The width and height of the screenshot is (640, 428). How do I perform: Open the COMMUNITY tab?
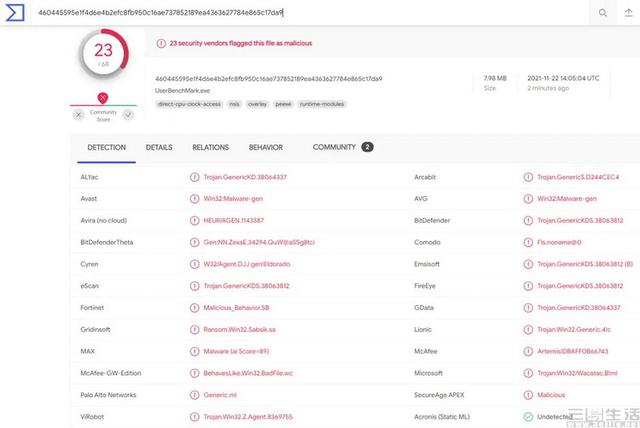click(x=334, y=147)
